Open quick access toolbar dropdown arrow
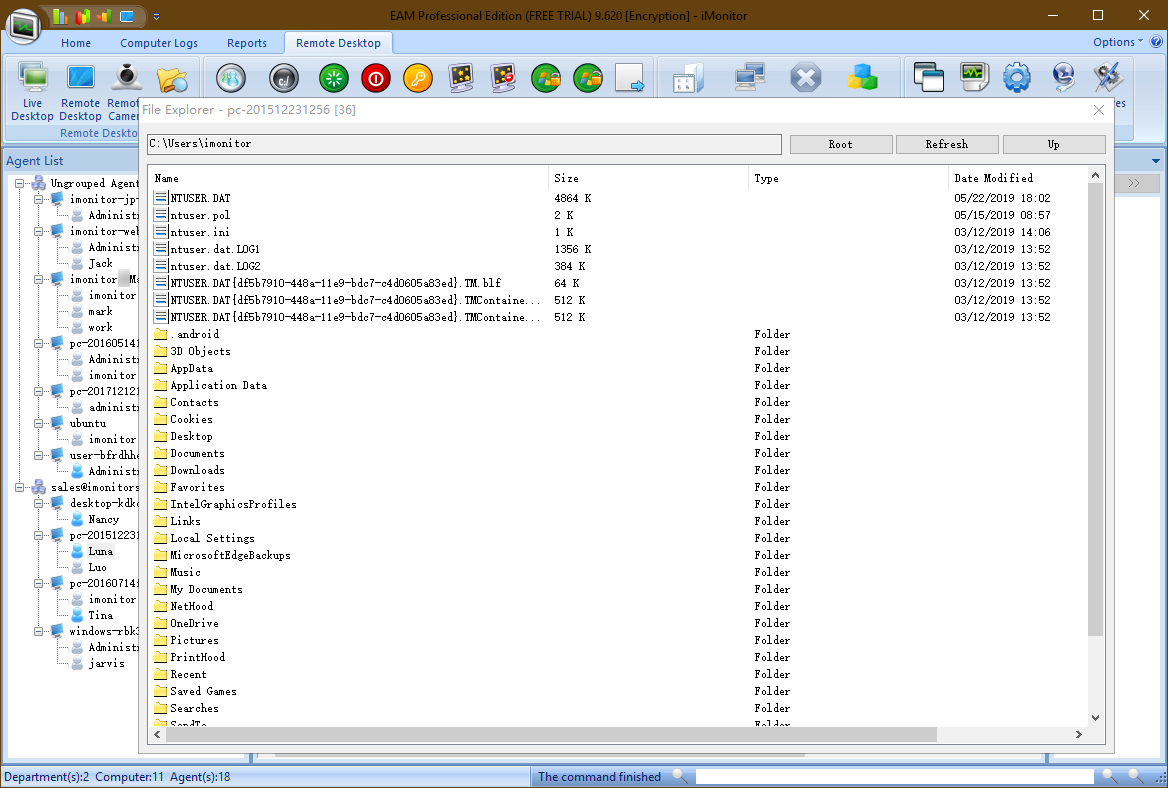The width and height of the screenshot is (1168, 788). tap(156, 16)
